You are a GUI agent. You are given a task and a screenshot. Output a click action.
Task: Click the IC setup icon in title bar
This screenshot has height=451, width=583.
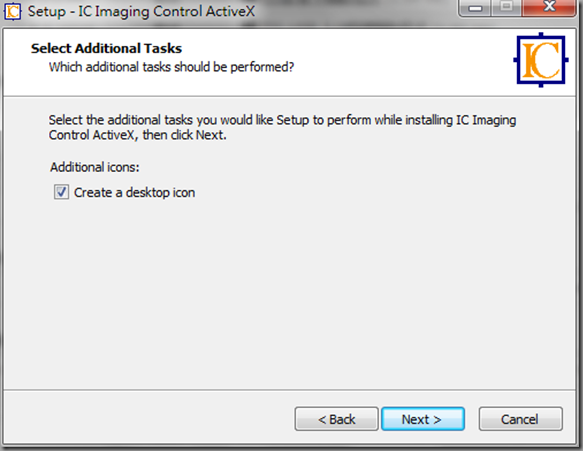12,11
